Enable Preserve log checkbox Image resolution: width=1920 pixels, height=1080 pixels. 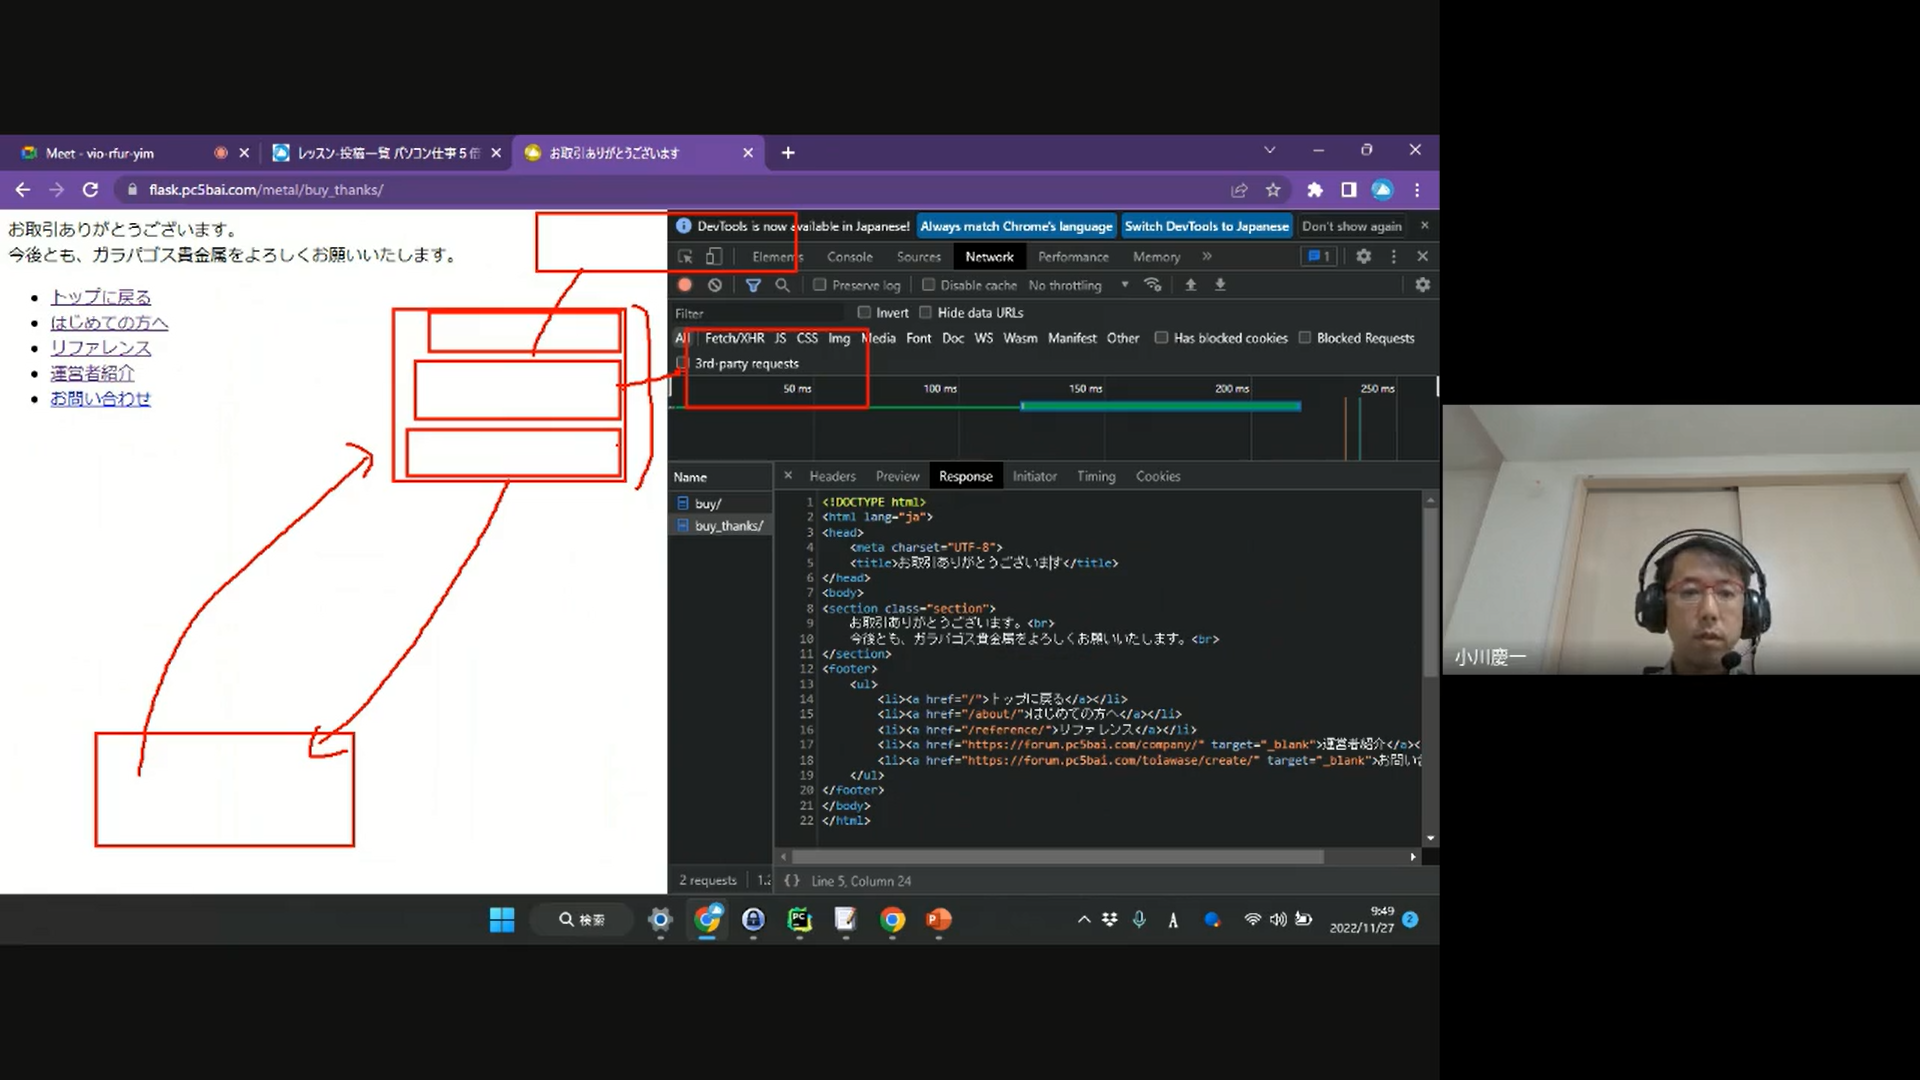[820, 285]
